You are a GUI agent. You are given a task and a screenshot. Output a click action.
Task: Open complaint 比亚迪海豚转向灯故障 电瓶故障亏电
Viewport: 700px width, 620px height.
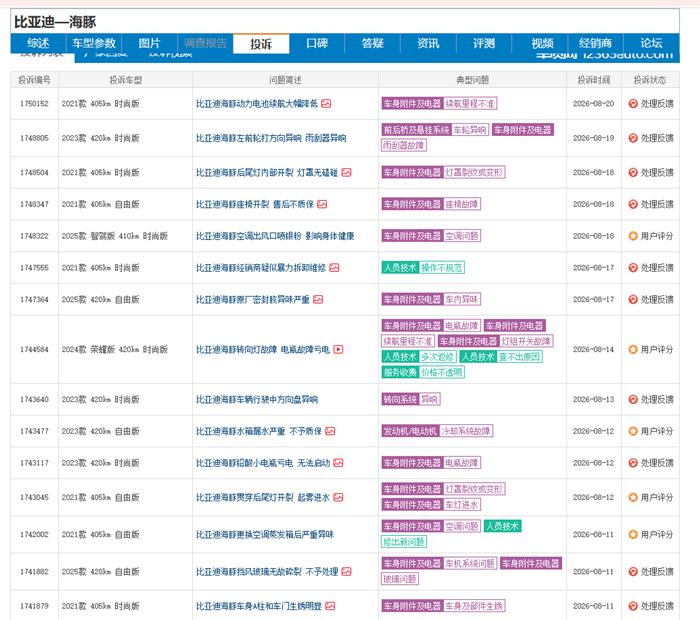tap(263, 350)
